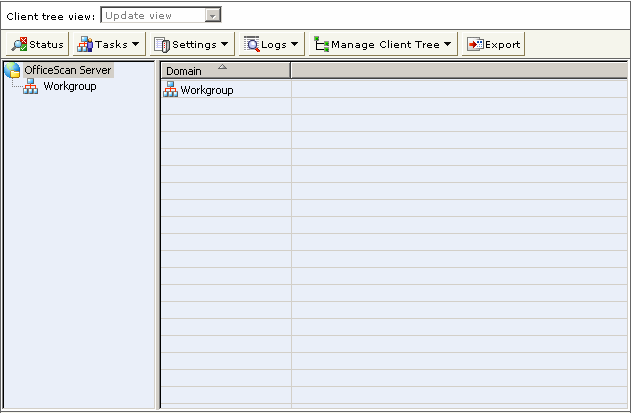The width and height of the screenshot is (631, 413).
Task: Click the blank column header beside Domain
Action: [458, 71]
